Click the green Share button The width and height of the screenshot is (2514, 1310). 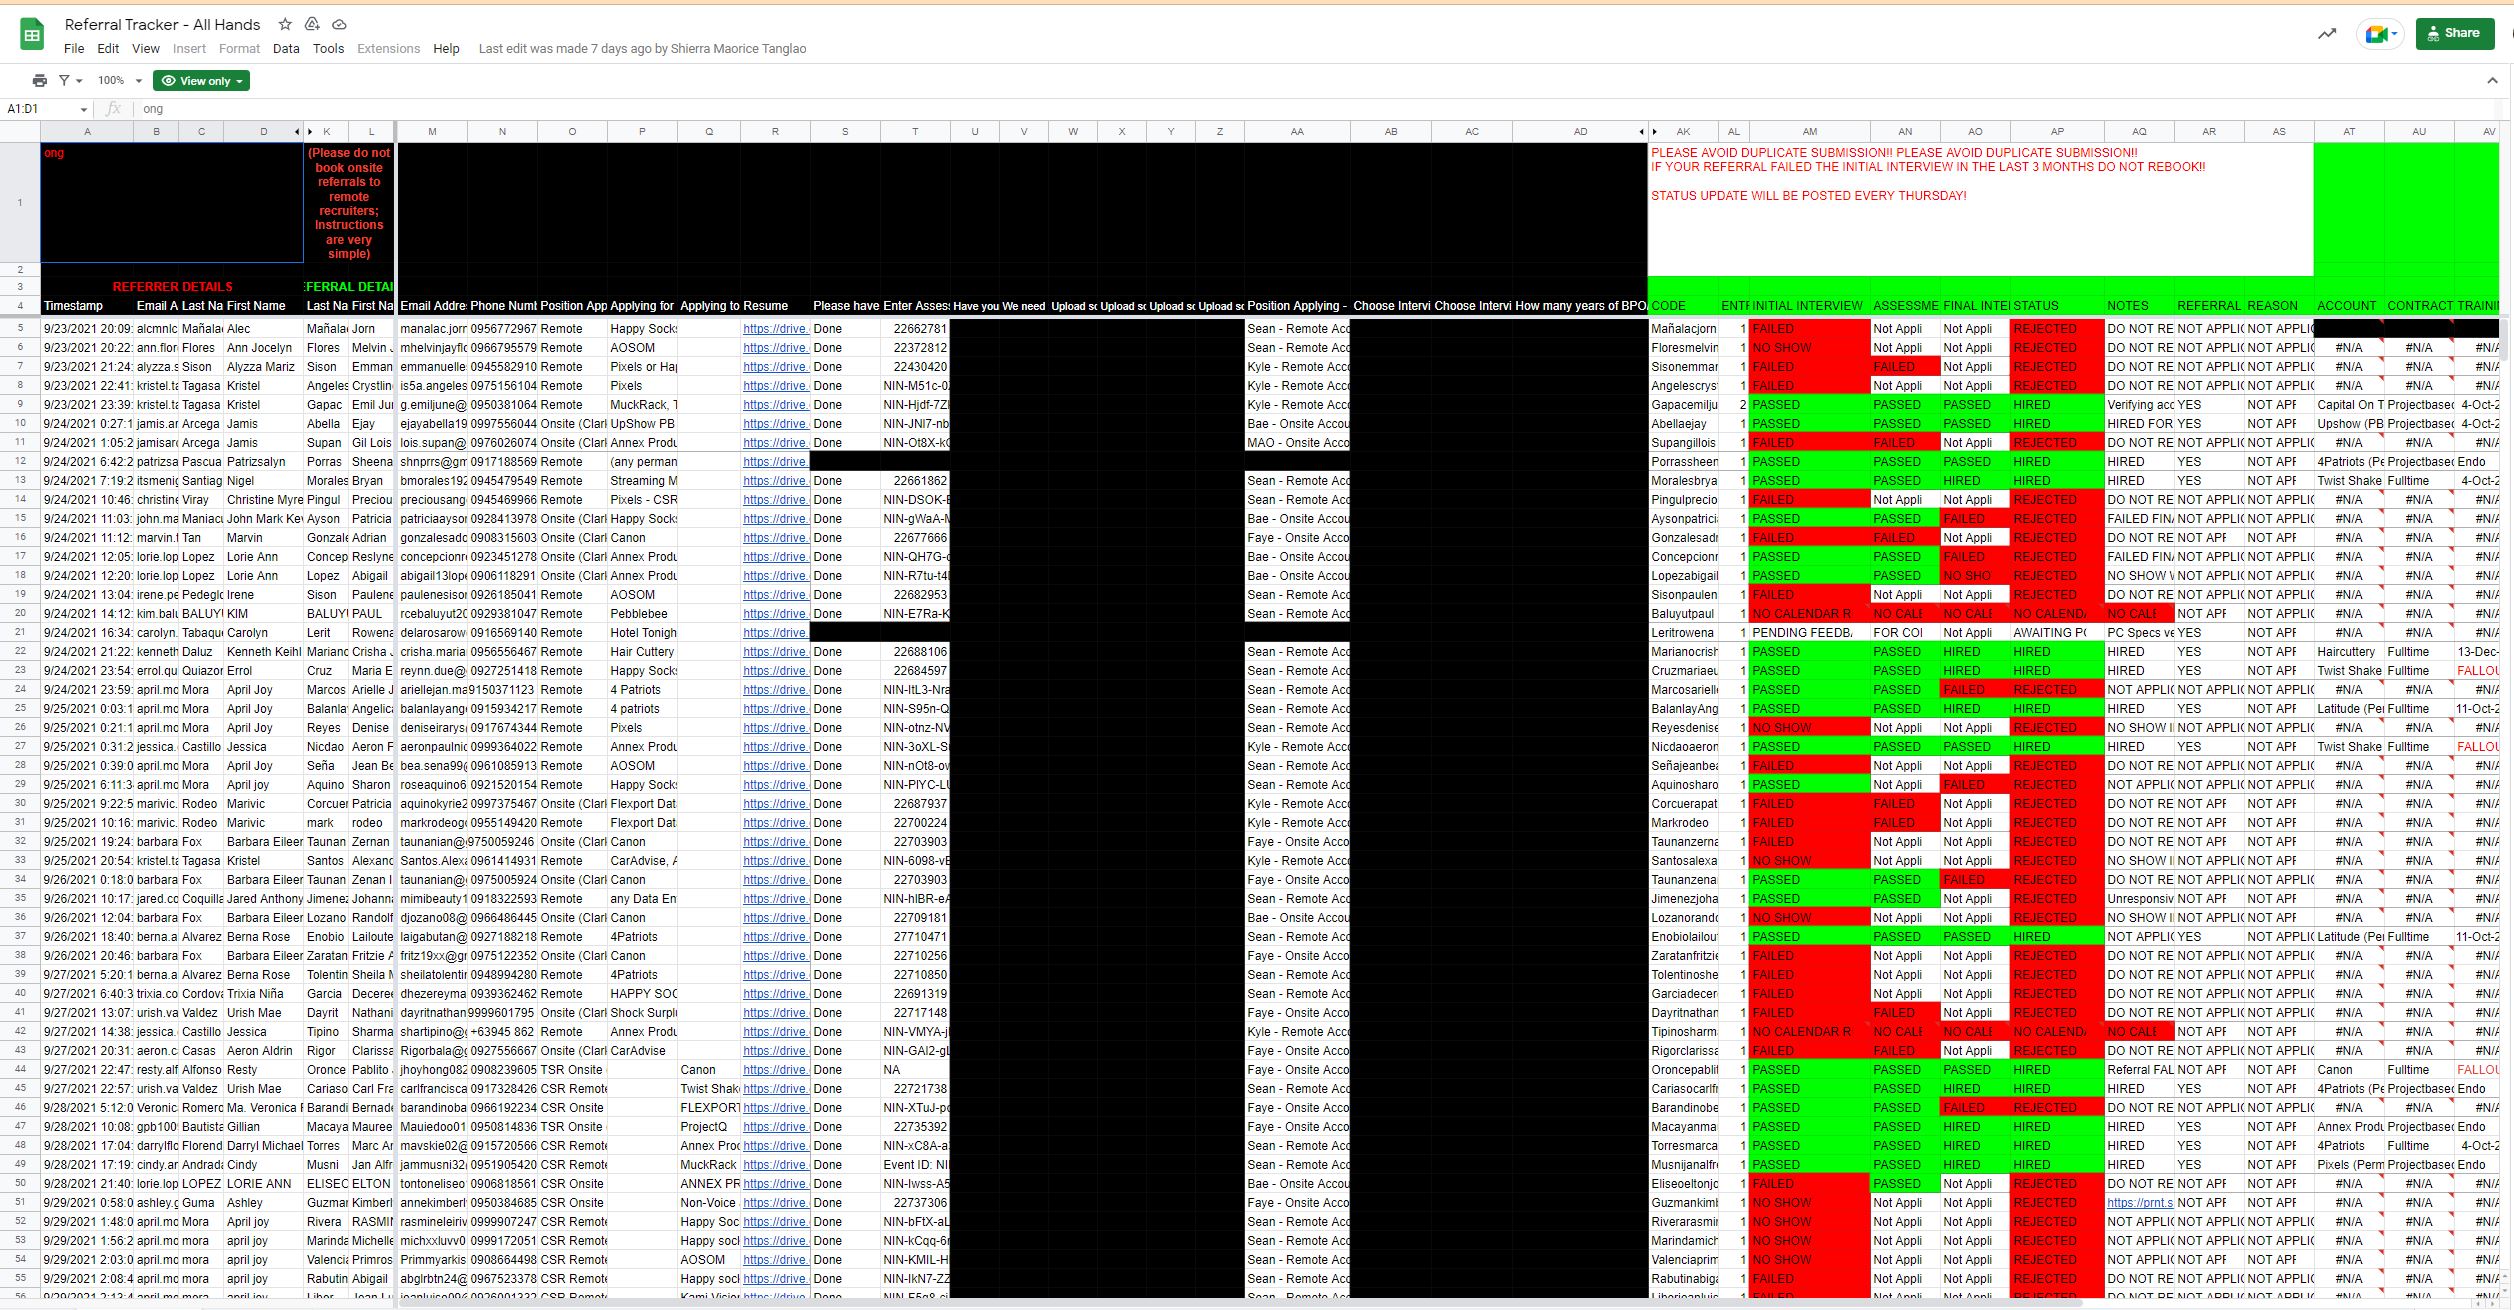(x=2453, y=33)
